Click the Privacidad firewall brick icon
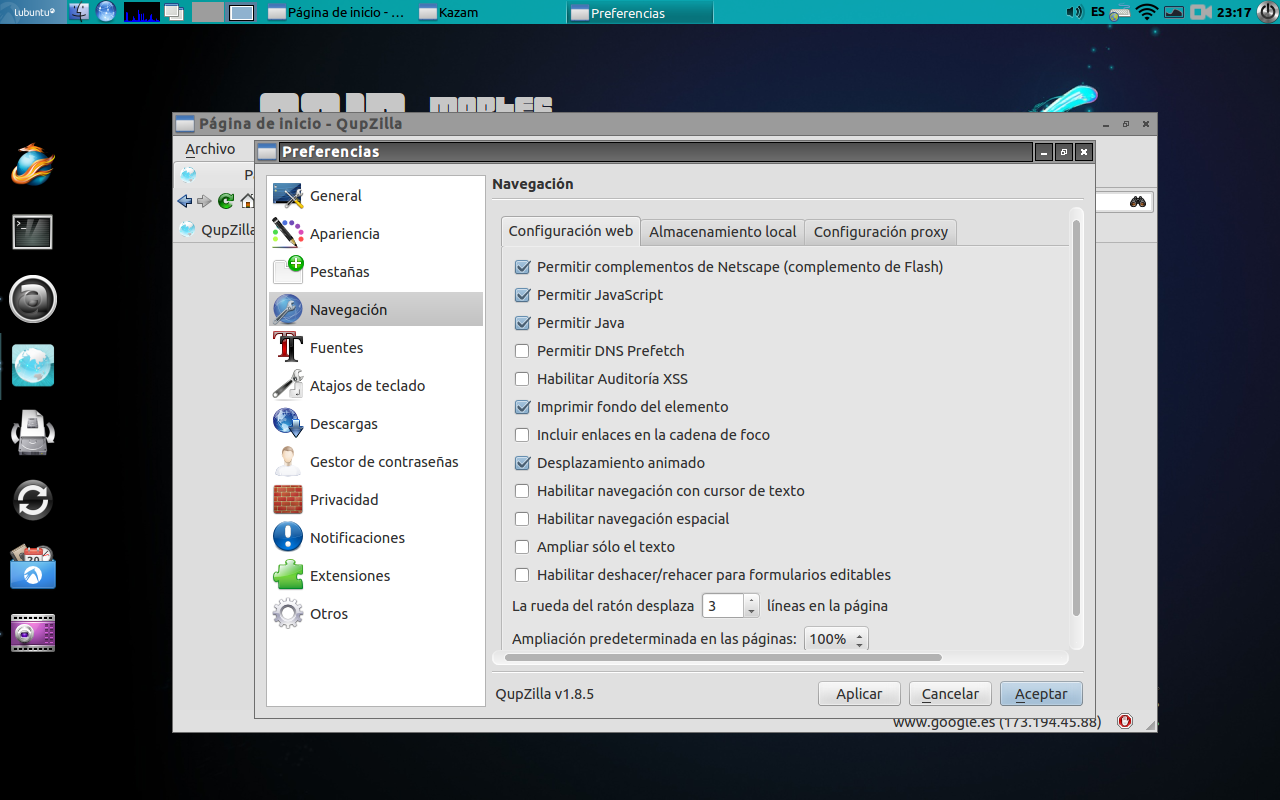Image resolution: width=1280 pixels, height=800 pixels. [x=288, y=500]
